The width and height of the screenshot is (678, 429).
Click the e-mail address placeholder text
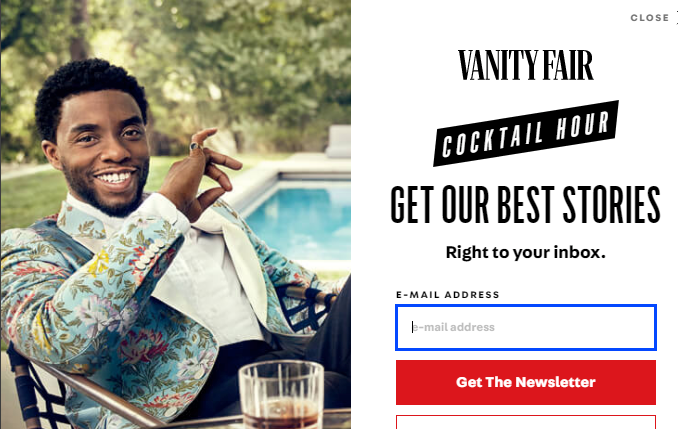453,327
